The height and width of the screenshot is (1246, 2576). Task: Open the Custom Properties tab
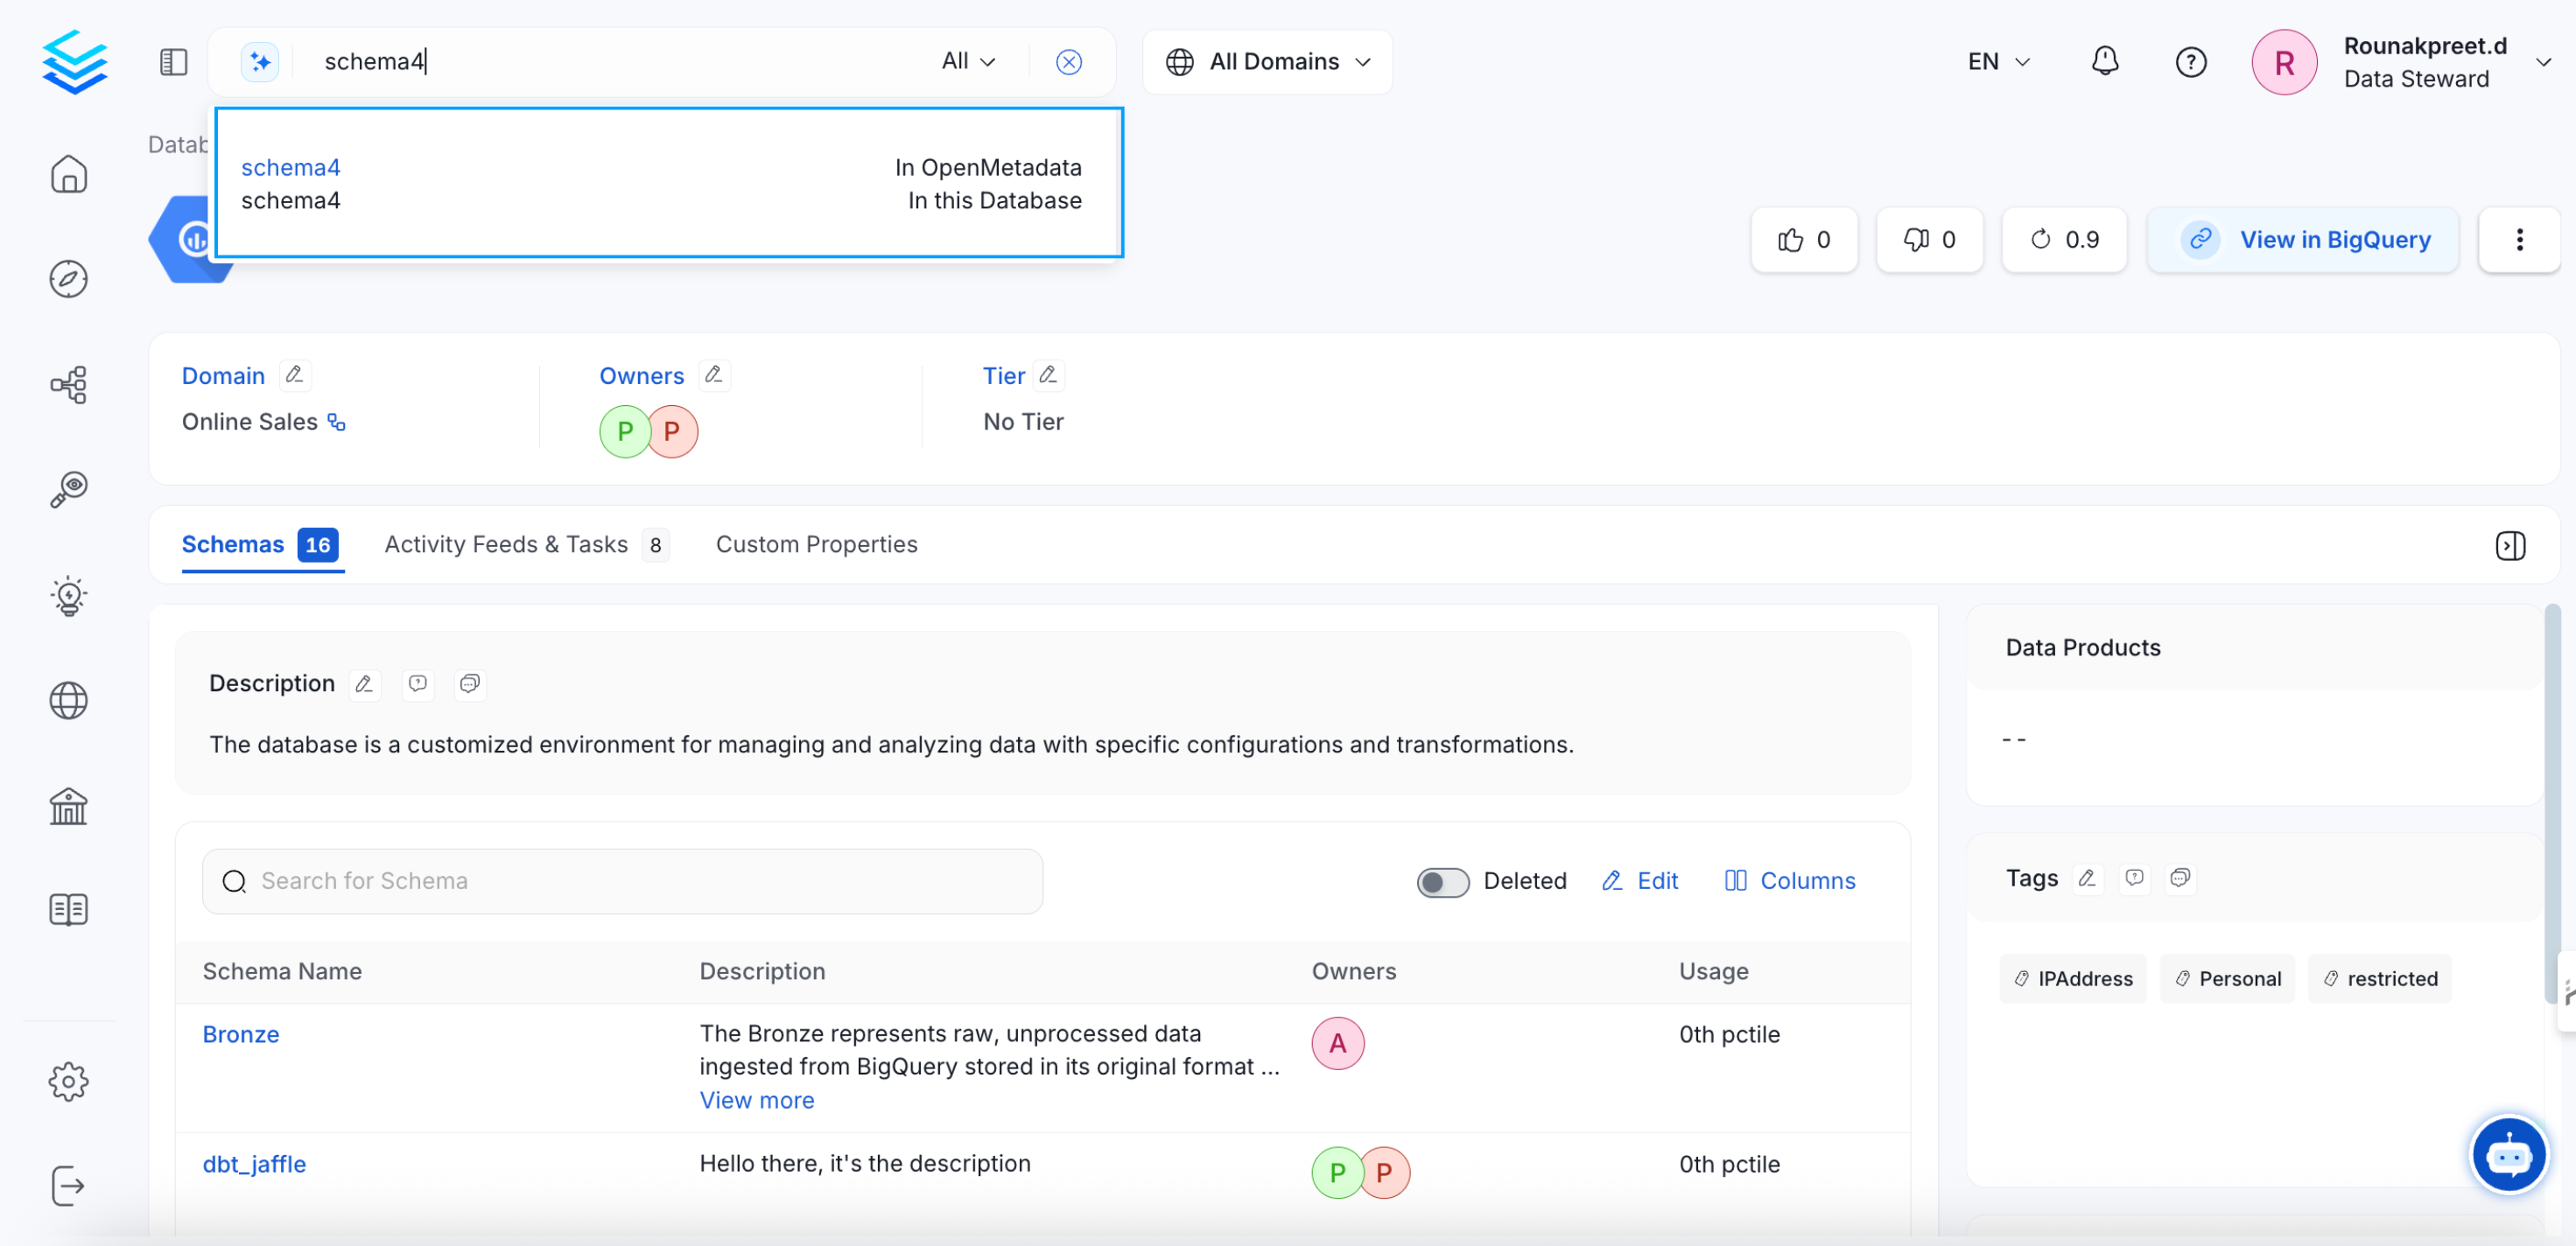point(816,544)
